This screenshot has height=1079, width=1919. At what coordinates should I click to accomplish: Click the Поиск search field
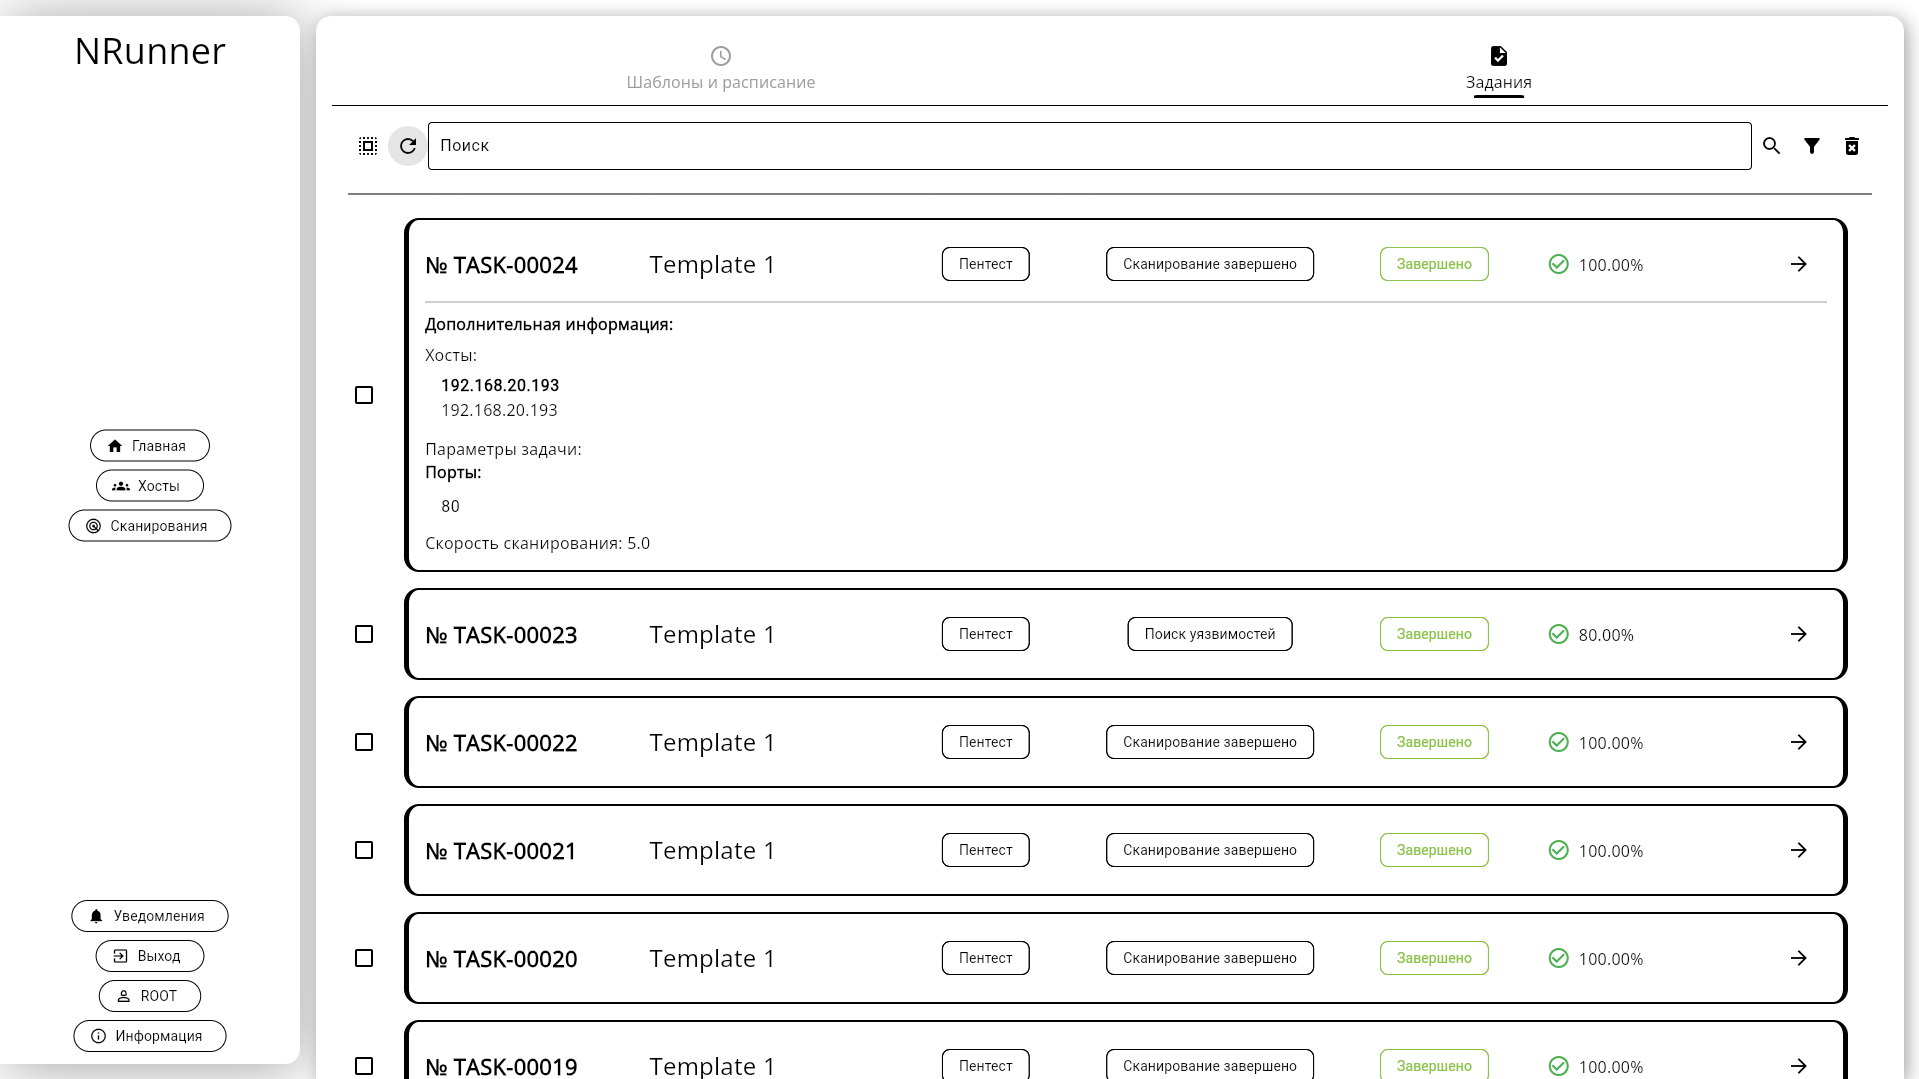click(1090, 146)
